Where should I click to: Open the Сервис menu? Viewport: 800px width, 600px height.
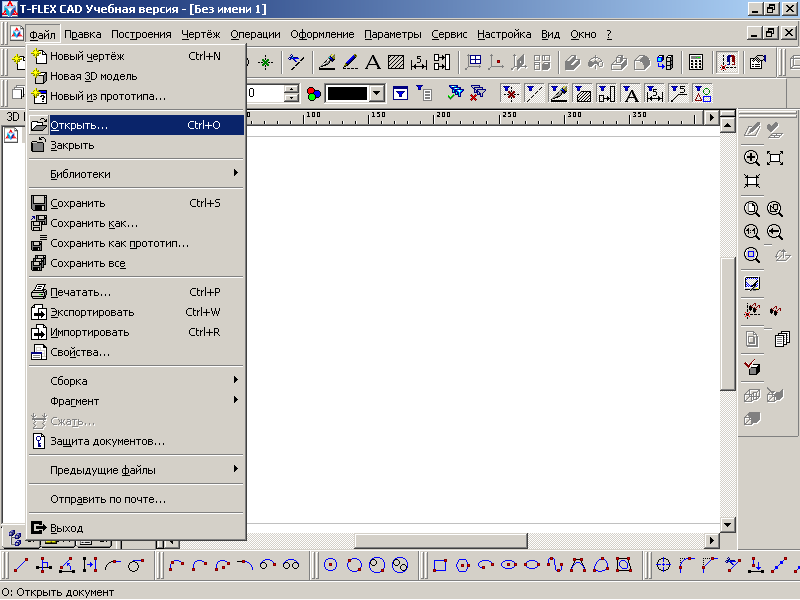449,34
